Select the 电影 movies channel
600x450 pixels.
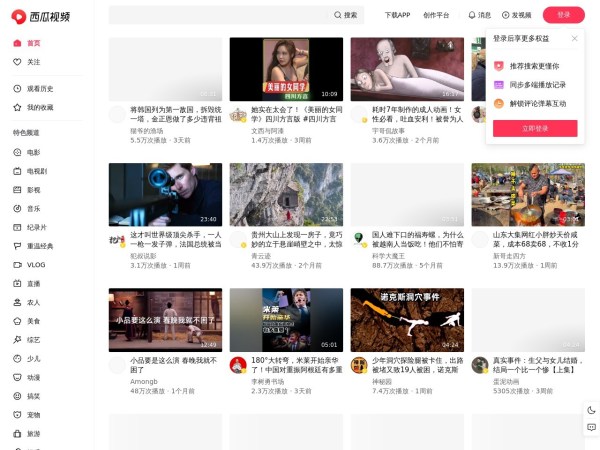33,152
